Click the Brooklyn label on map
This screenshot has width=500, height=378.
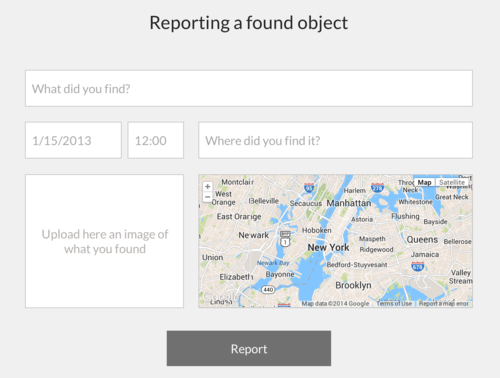pyautogui.click(x=353, y=285)
